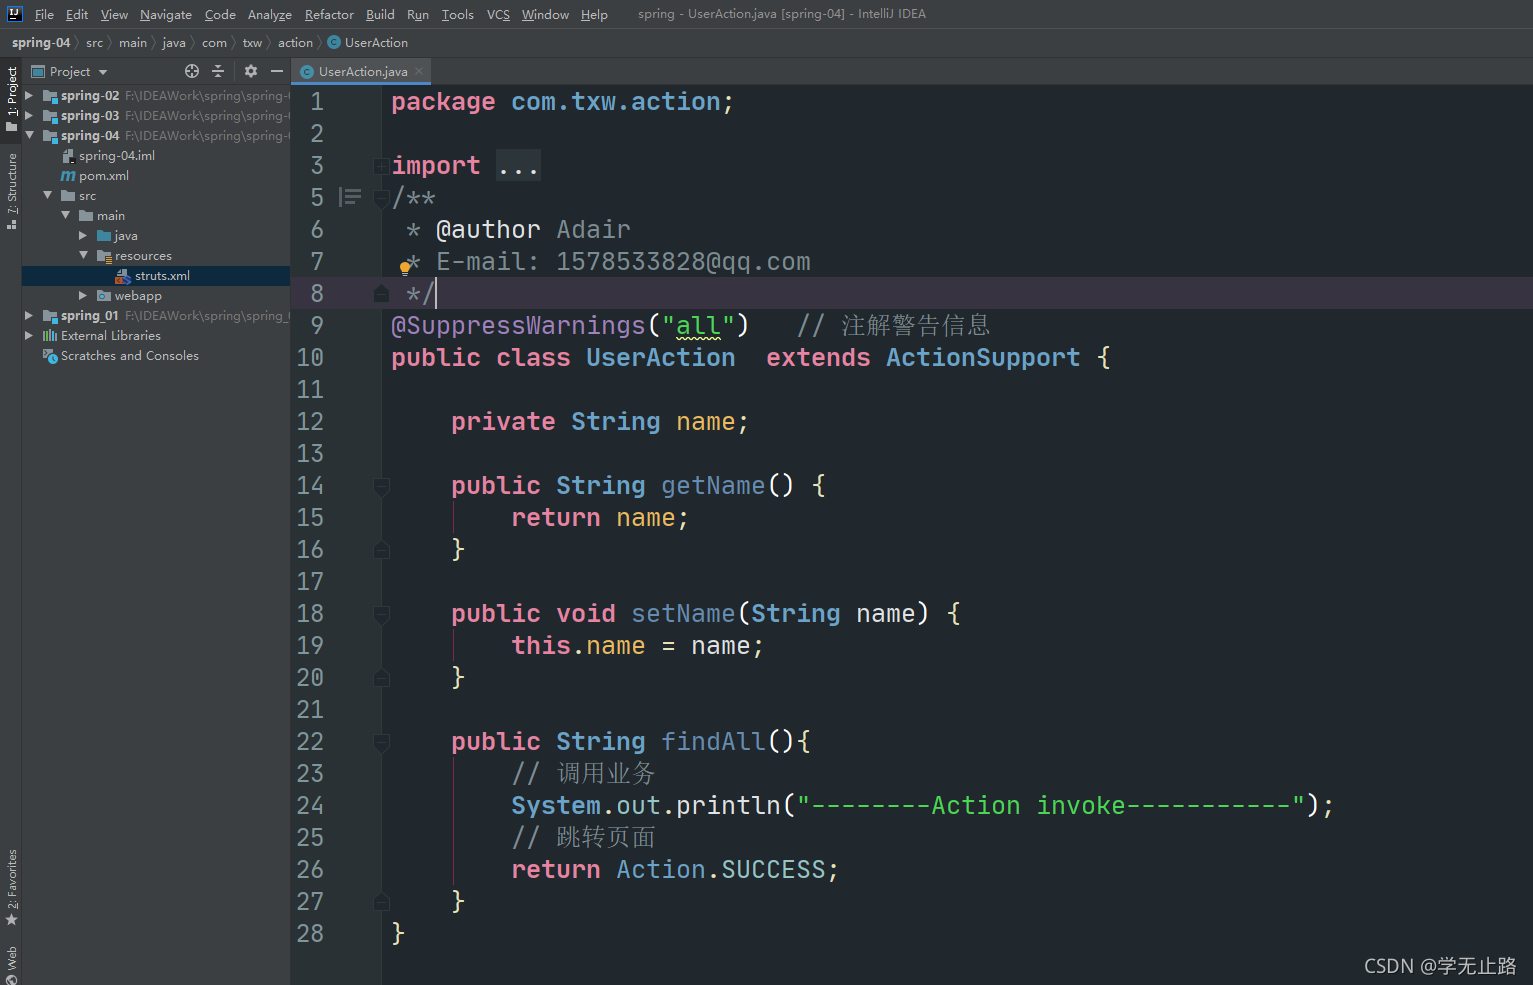The width and height of the screenshot is (1533, 985).
Task: Click UserAction breadcrumb in navigation bar
Action: (368, 42)
